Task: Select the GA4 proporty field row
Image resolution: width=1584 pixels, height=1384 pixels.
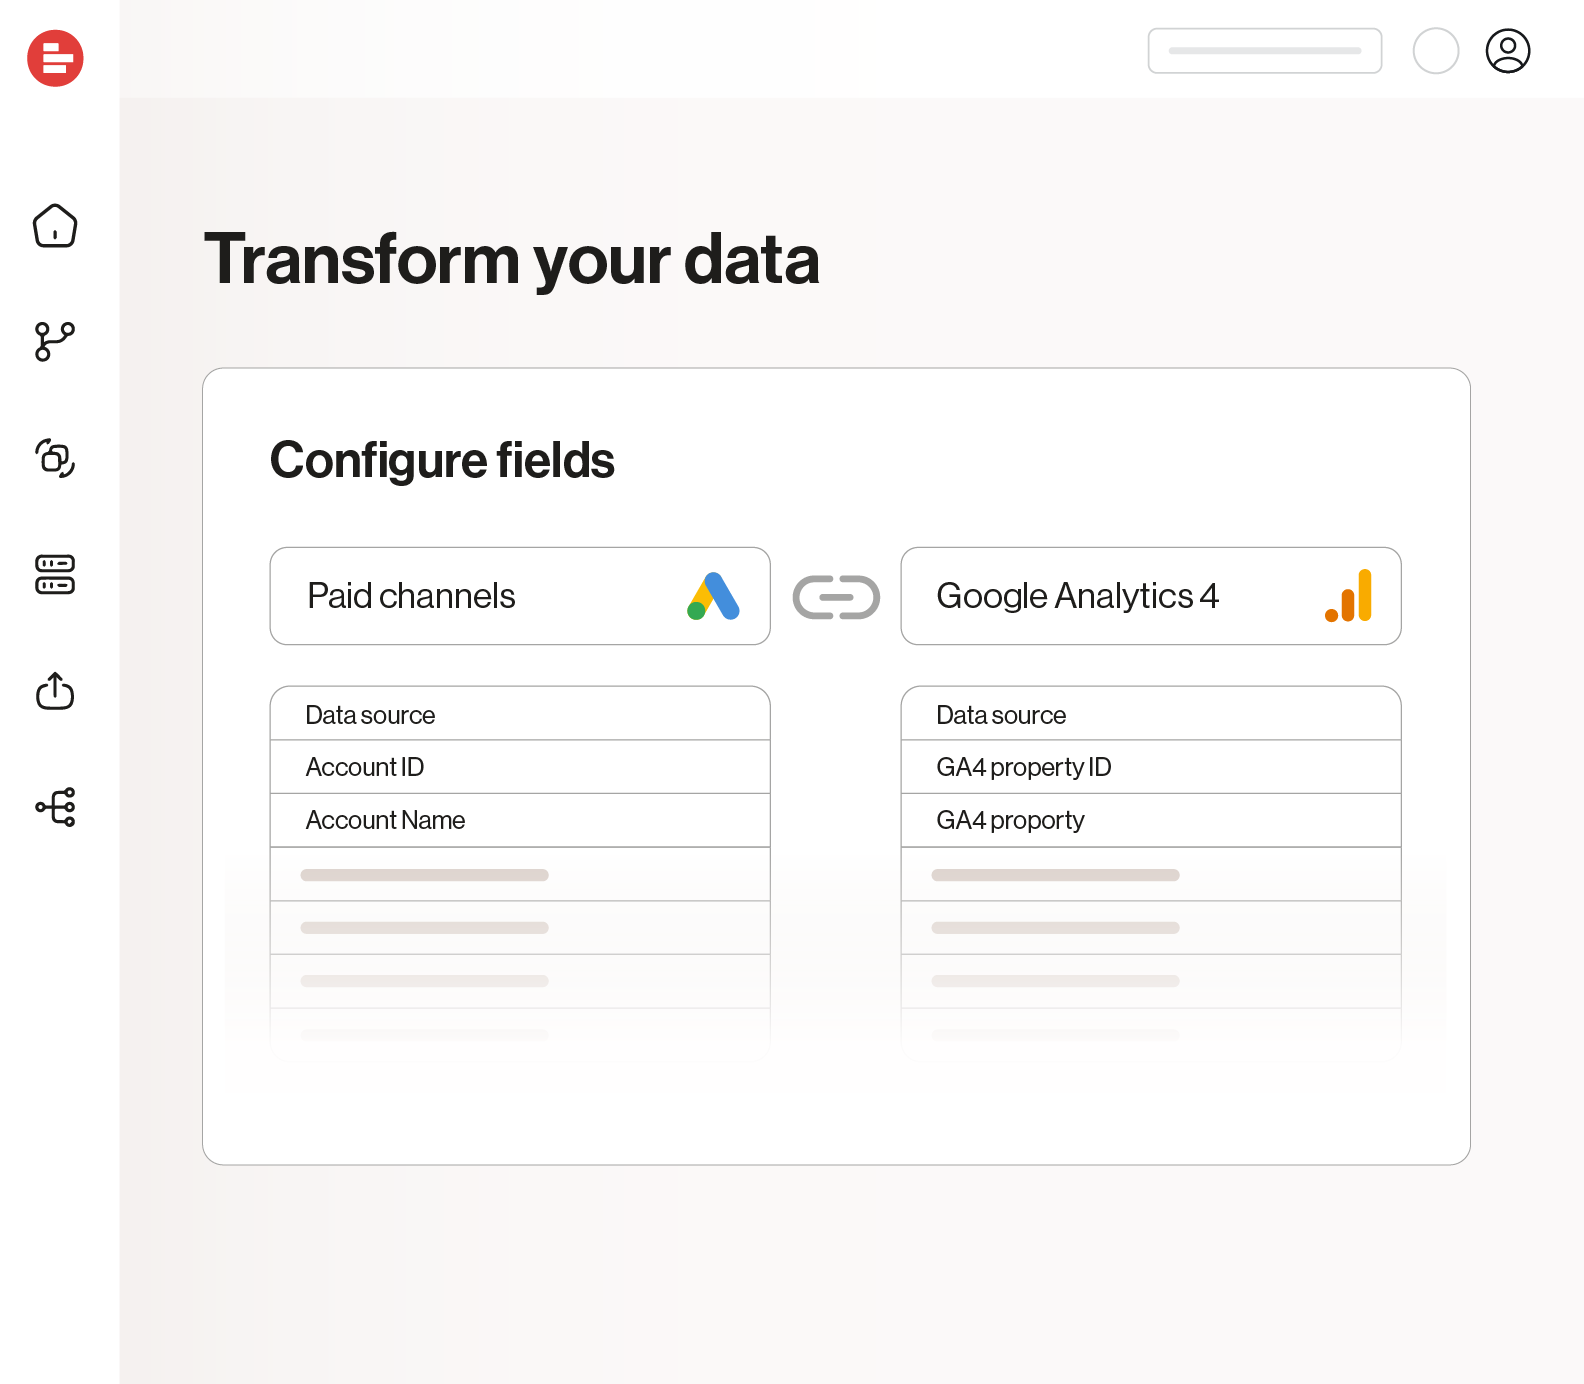Action: (1150, 820)
